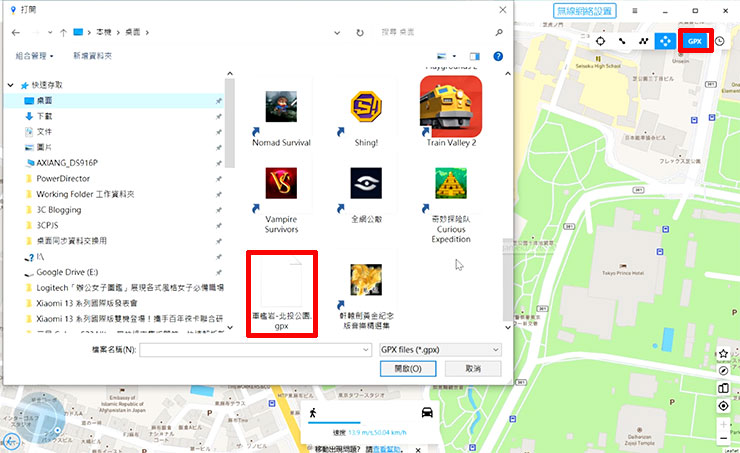Image resolution: width=740 pixels, height=453 pixels.
Task: Open recent locations dropdown arrow
Action: (x=50, y=32)
